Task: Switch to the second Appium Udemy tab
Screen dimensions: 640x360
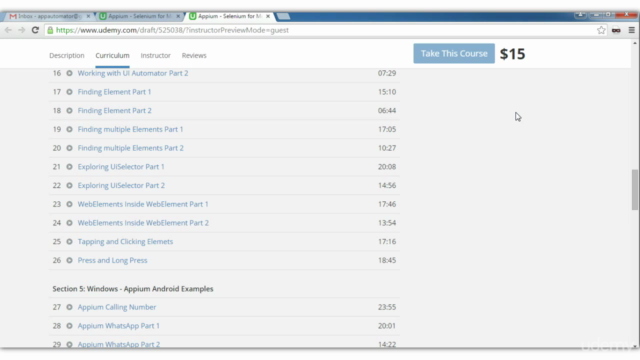Action: point(139,16)
